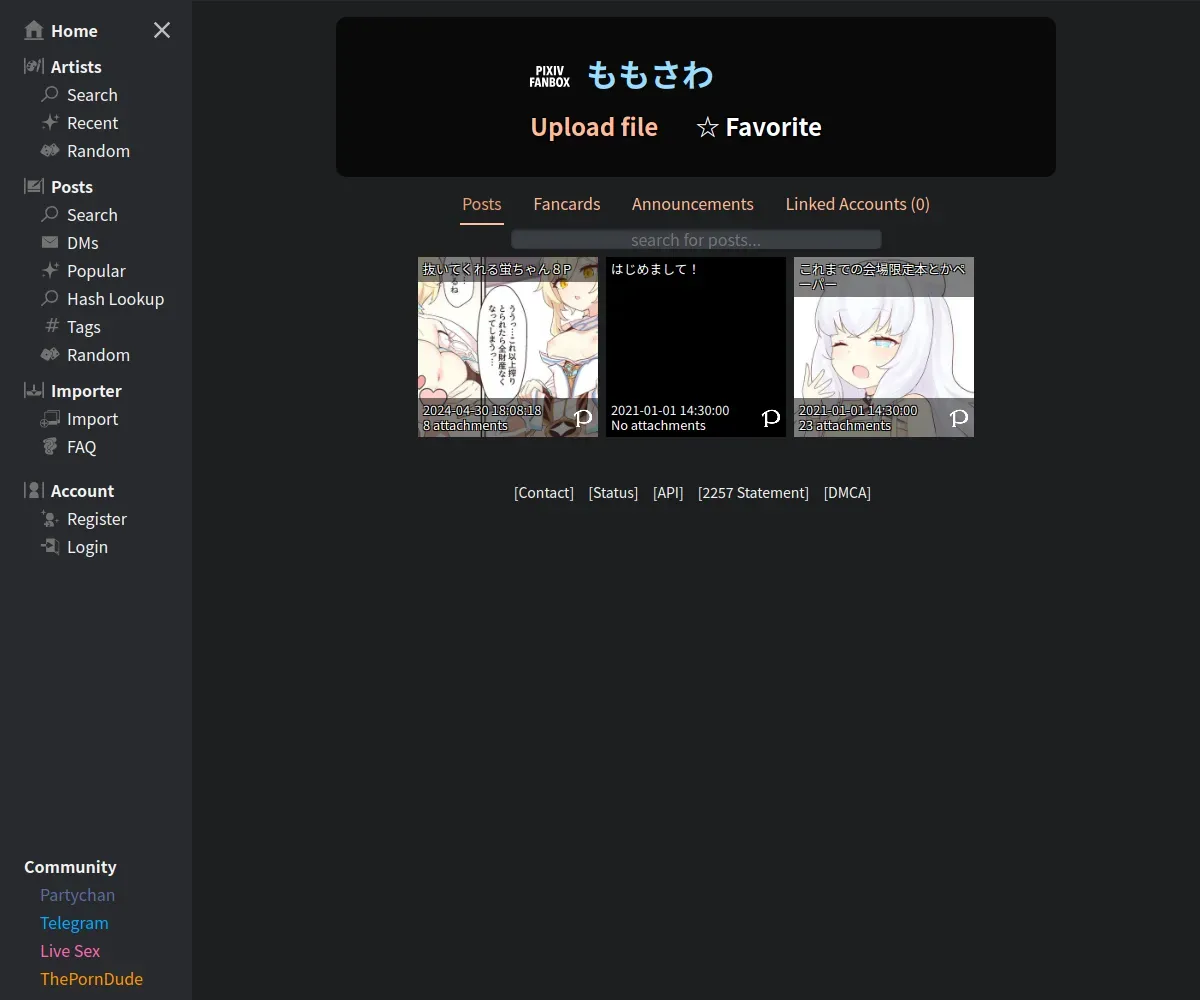Open Posts Search in sidebar
The image size is (1200, 1000).
(92, 215)
